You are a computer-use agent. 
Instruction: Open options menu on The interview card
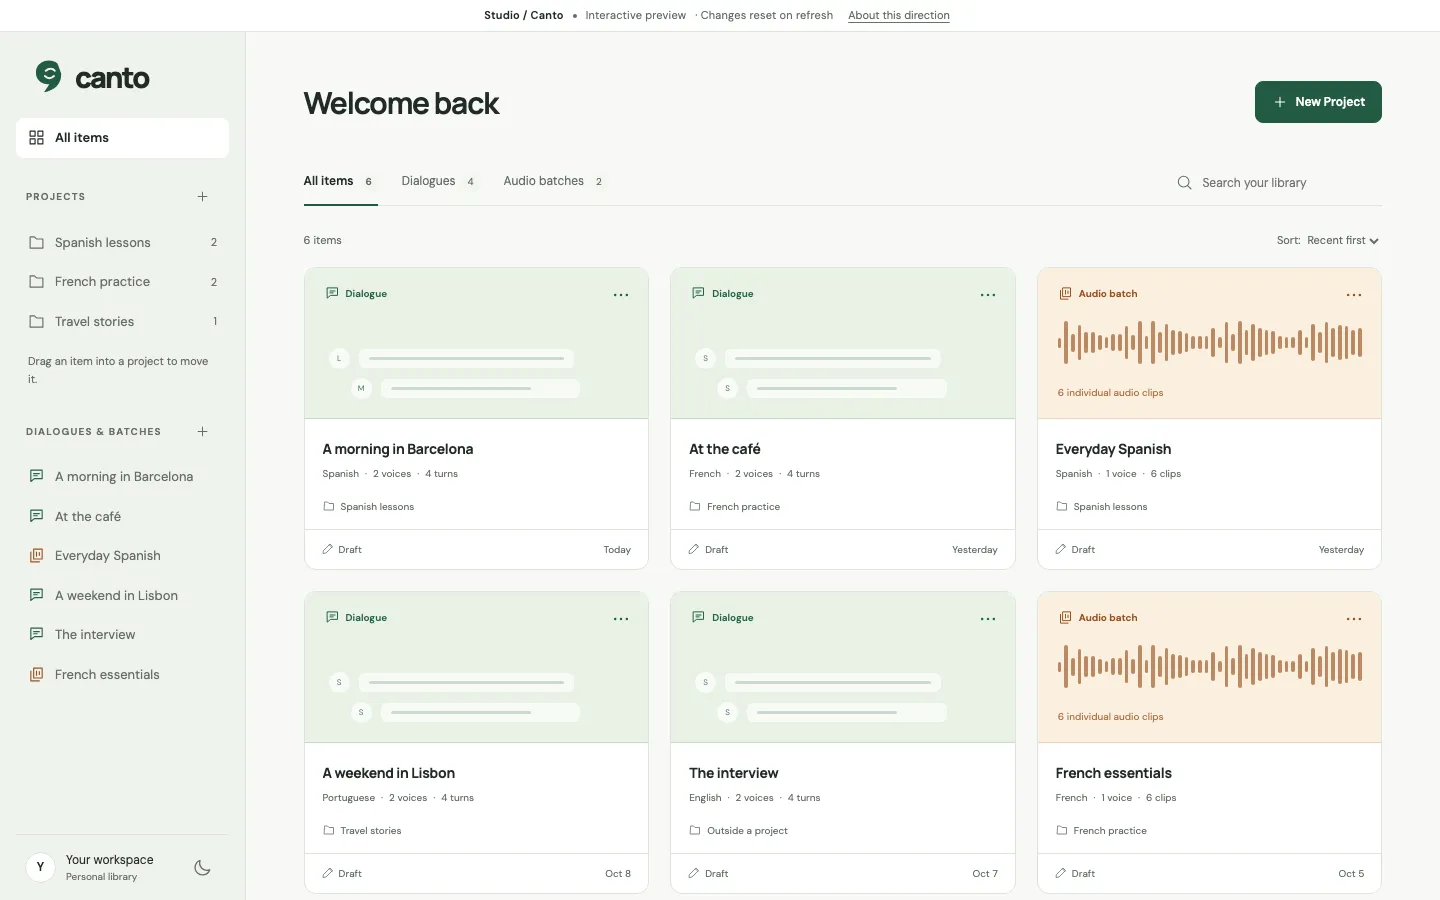coord(988,619)
